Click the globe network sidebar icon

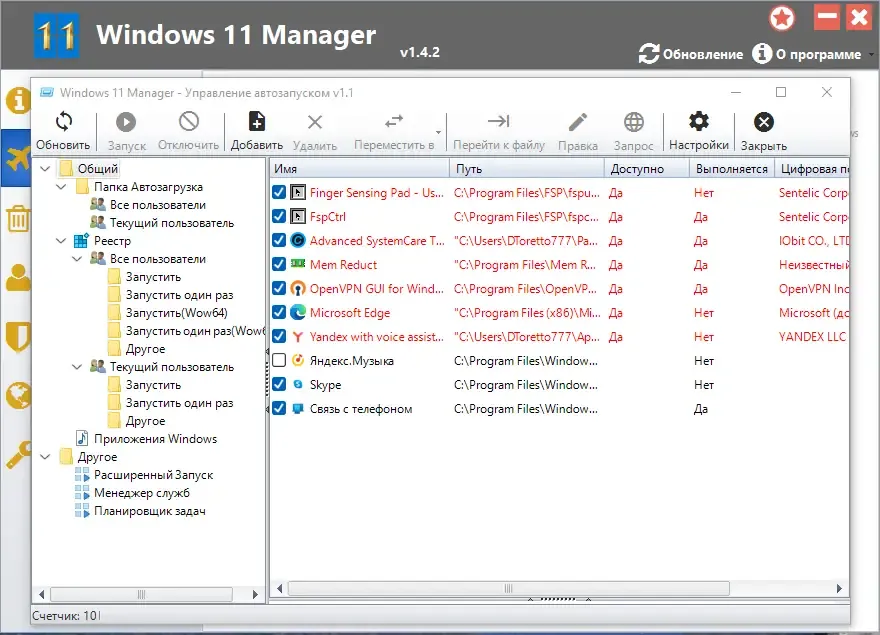click(18, 396)
